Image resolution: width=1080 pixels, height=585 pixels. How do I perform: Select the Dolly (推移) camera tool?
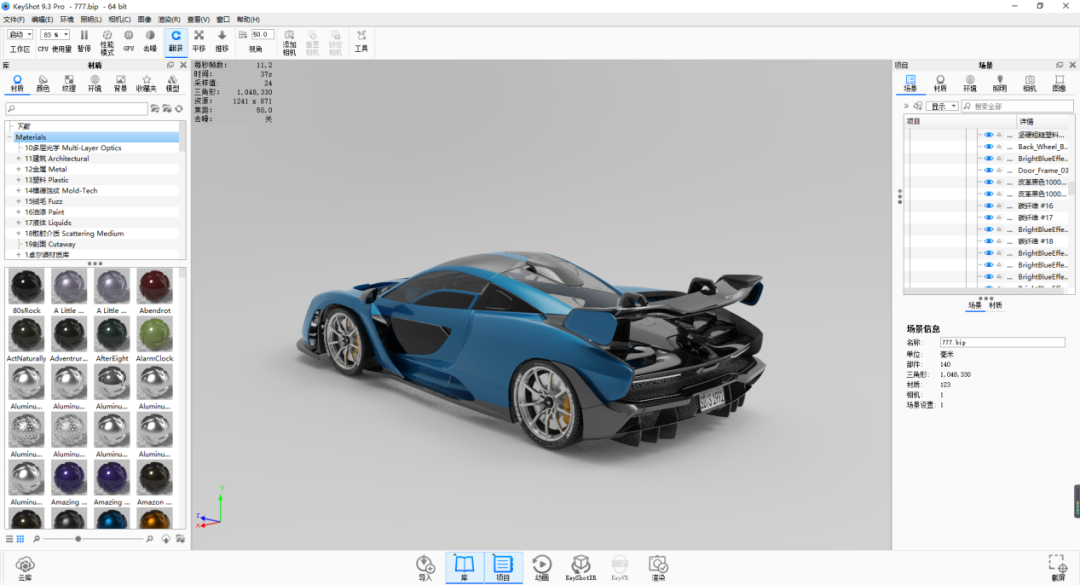pyautogui.click(x=222, y=41)
